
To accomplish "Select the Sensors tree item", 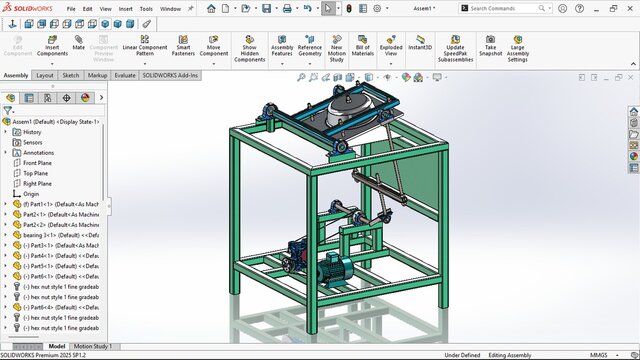I will [x=33, y=142].
